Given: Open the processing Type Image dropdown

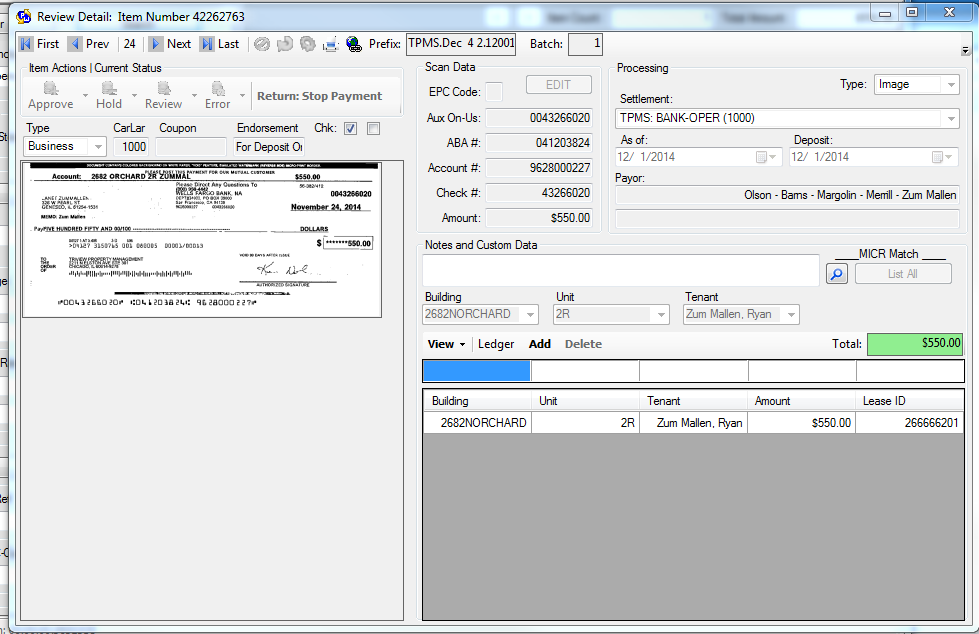Looking at the screenshot, I should (x=950, y=85).
